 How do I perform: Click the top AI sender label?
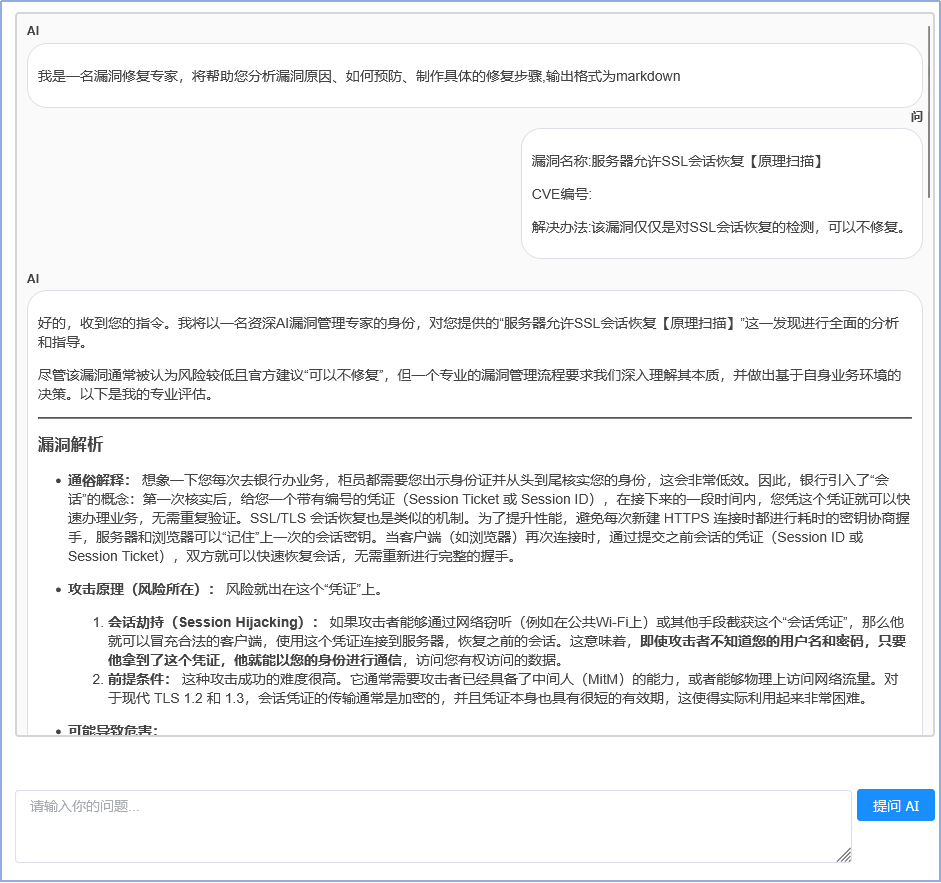pos(33,31)
